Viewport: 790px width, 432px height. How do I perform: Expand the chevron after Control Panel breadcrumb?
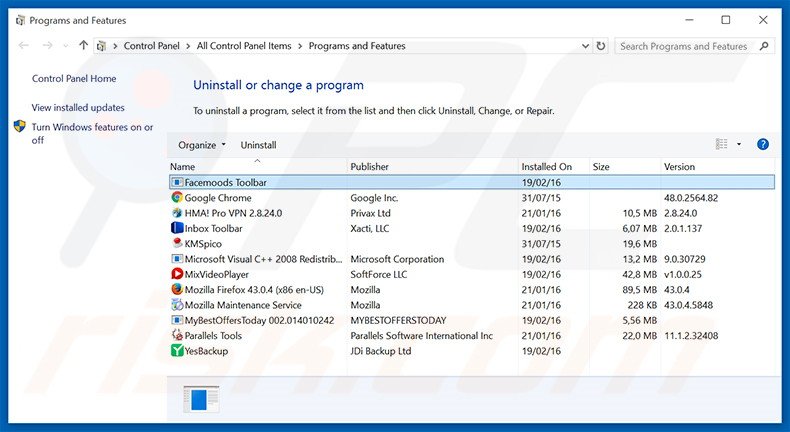(x=188, y=46)
